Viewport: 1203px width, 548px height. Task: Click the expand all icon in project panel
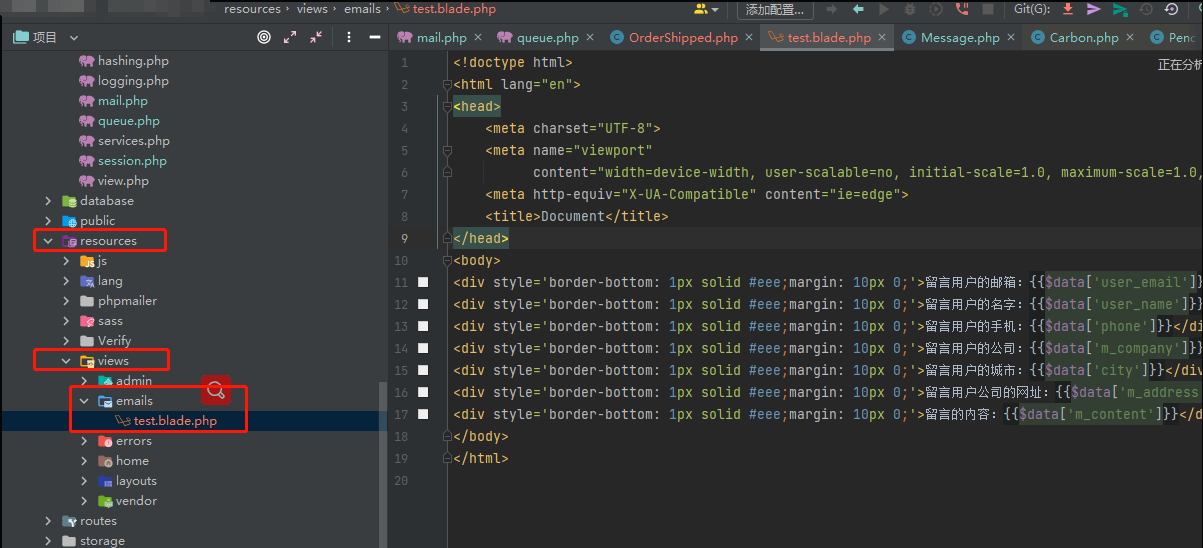point(290,37)
